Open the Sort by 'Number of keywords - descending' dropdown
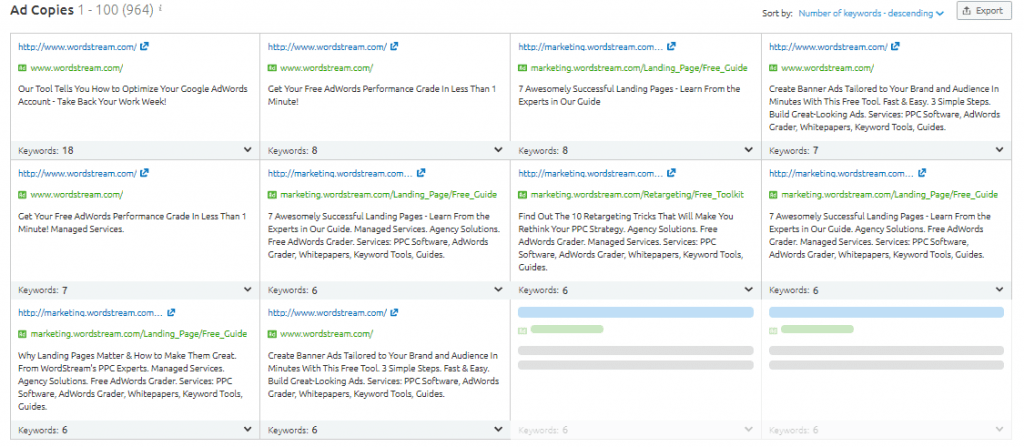 coord(871,12)
